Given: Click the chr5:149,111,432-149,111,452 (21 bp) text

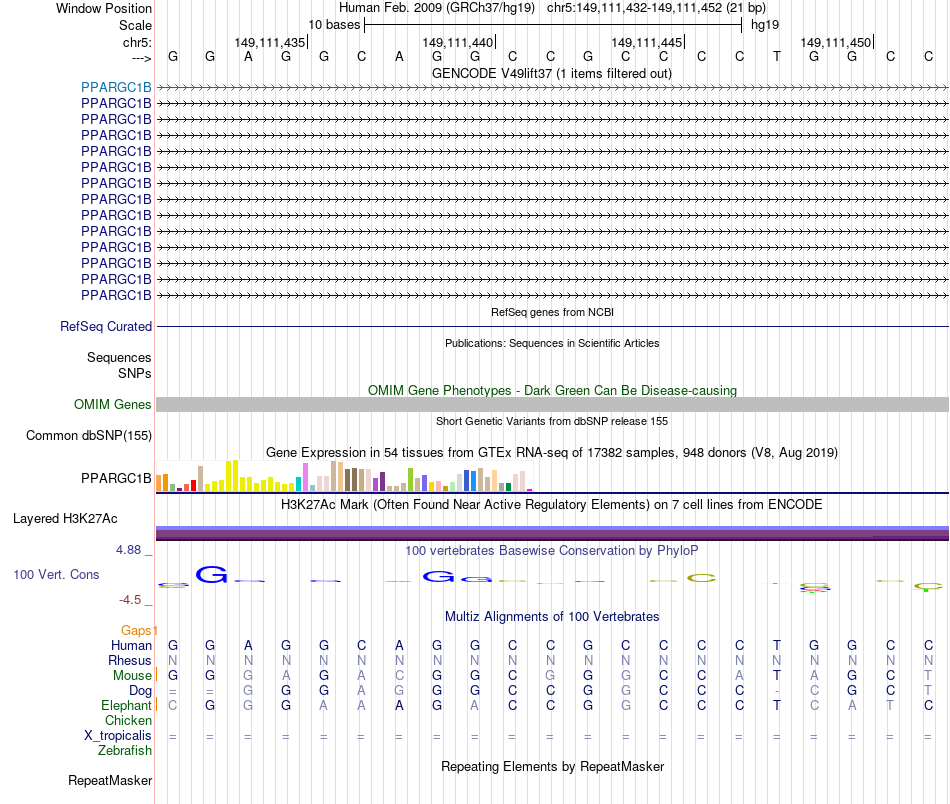Looking at the screenshot, I should 656,8.
